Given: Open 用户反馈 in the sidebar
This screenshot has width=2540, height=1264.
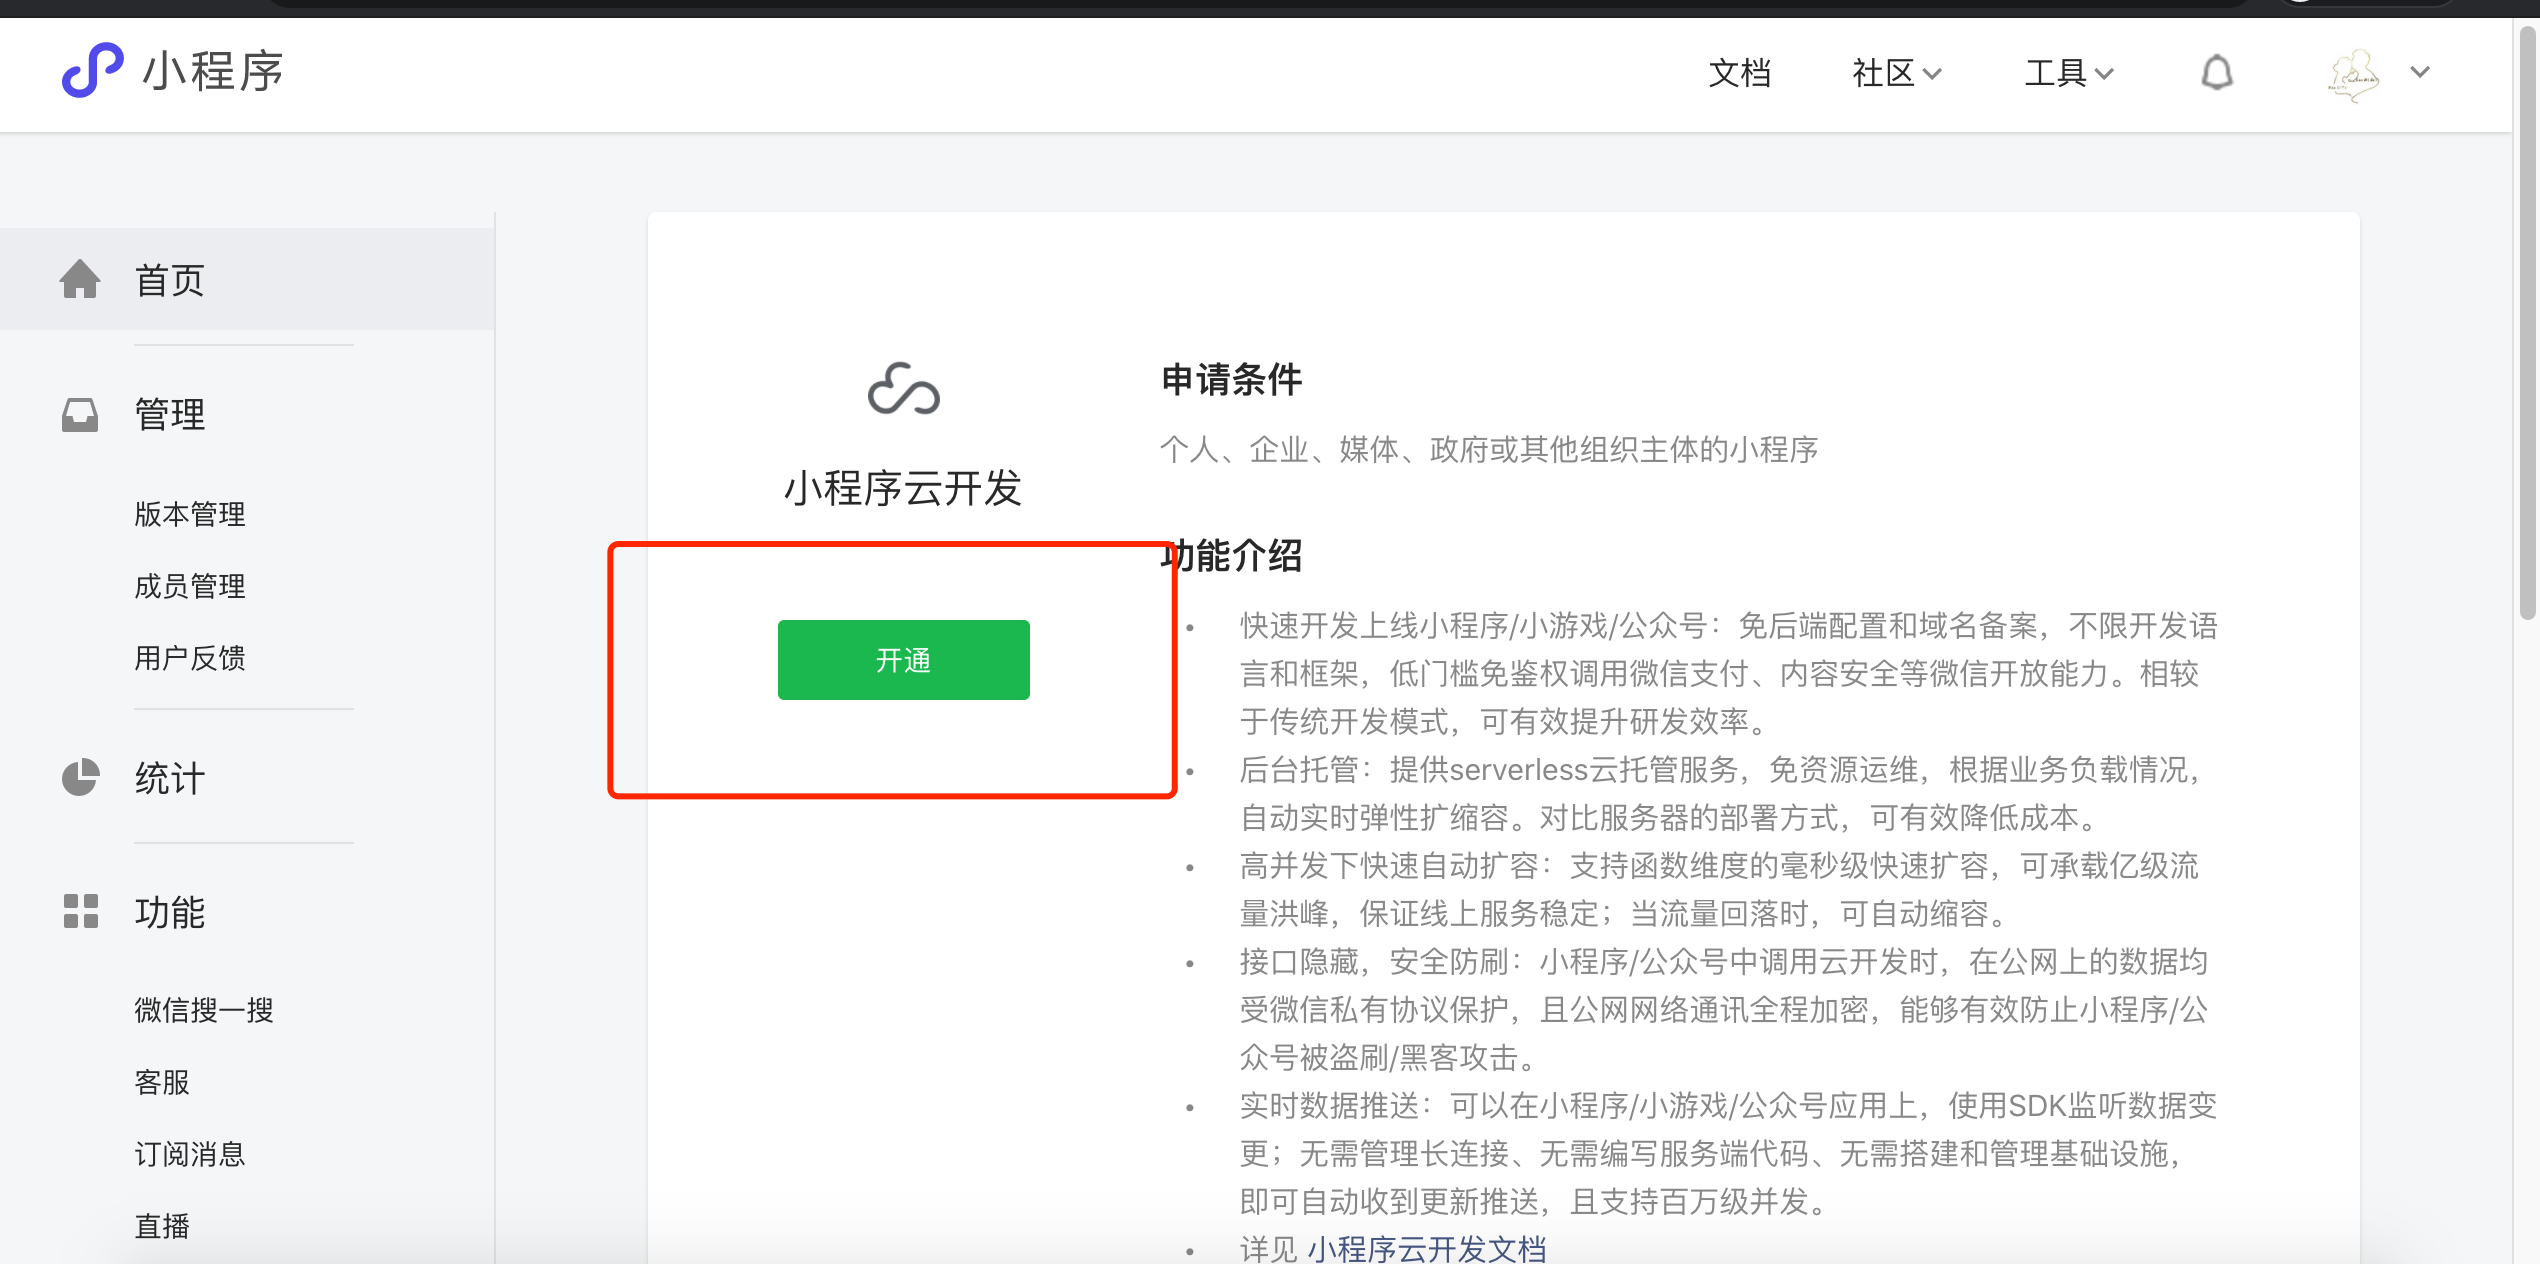Looking at the screenshot, I should [x=190, y=658].
